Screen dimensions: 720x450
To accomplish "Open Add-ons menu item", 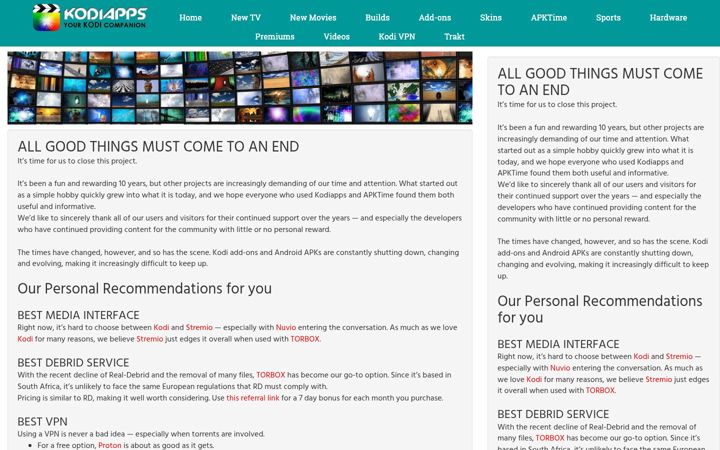I will coord(435,18).
